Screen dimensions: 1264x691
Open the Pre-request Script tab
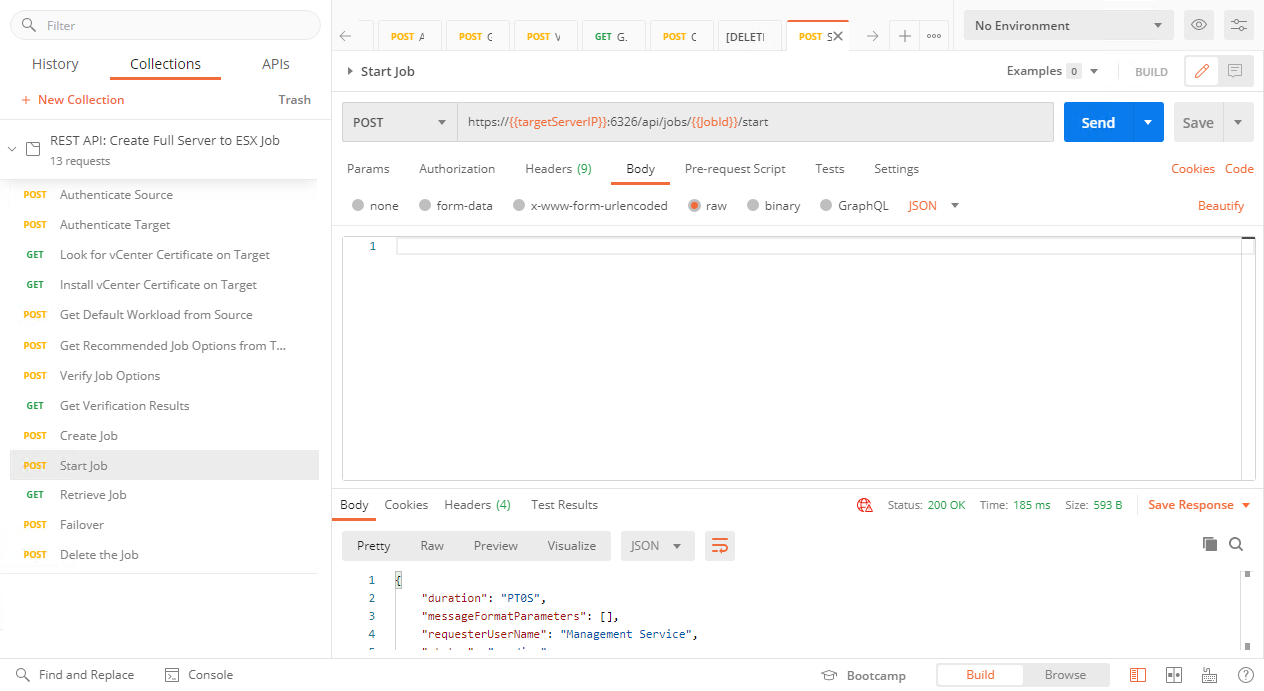735,169
